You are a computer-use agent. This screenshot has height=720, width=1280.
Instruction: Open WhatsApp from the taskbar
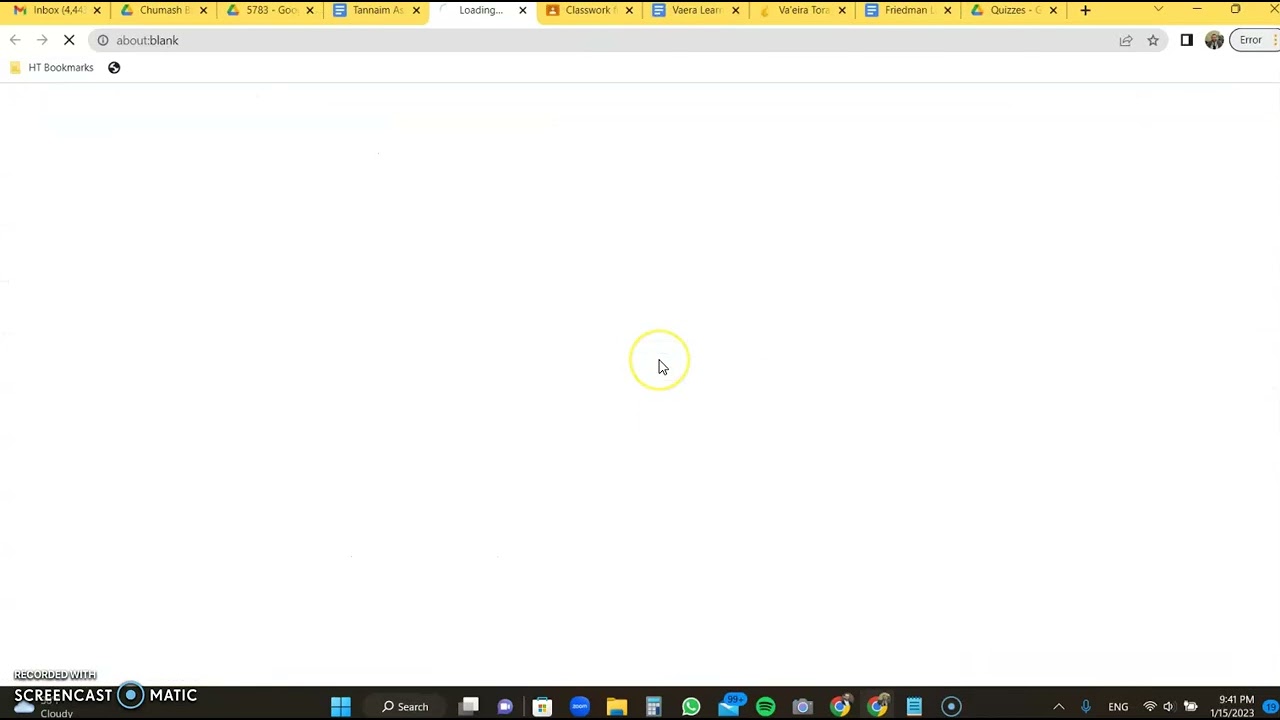coord(691,707)
